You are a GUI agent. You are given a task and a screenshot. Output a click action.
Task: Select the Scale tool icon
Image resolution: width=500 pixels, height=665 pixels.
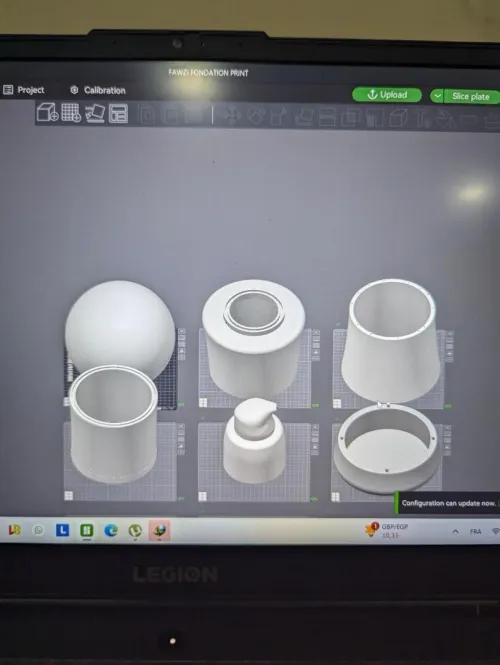pos(279,117)
